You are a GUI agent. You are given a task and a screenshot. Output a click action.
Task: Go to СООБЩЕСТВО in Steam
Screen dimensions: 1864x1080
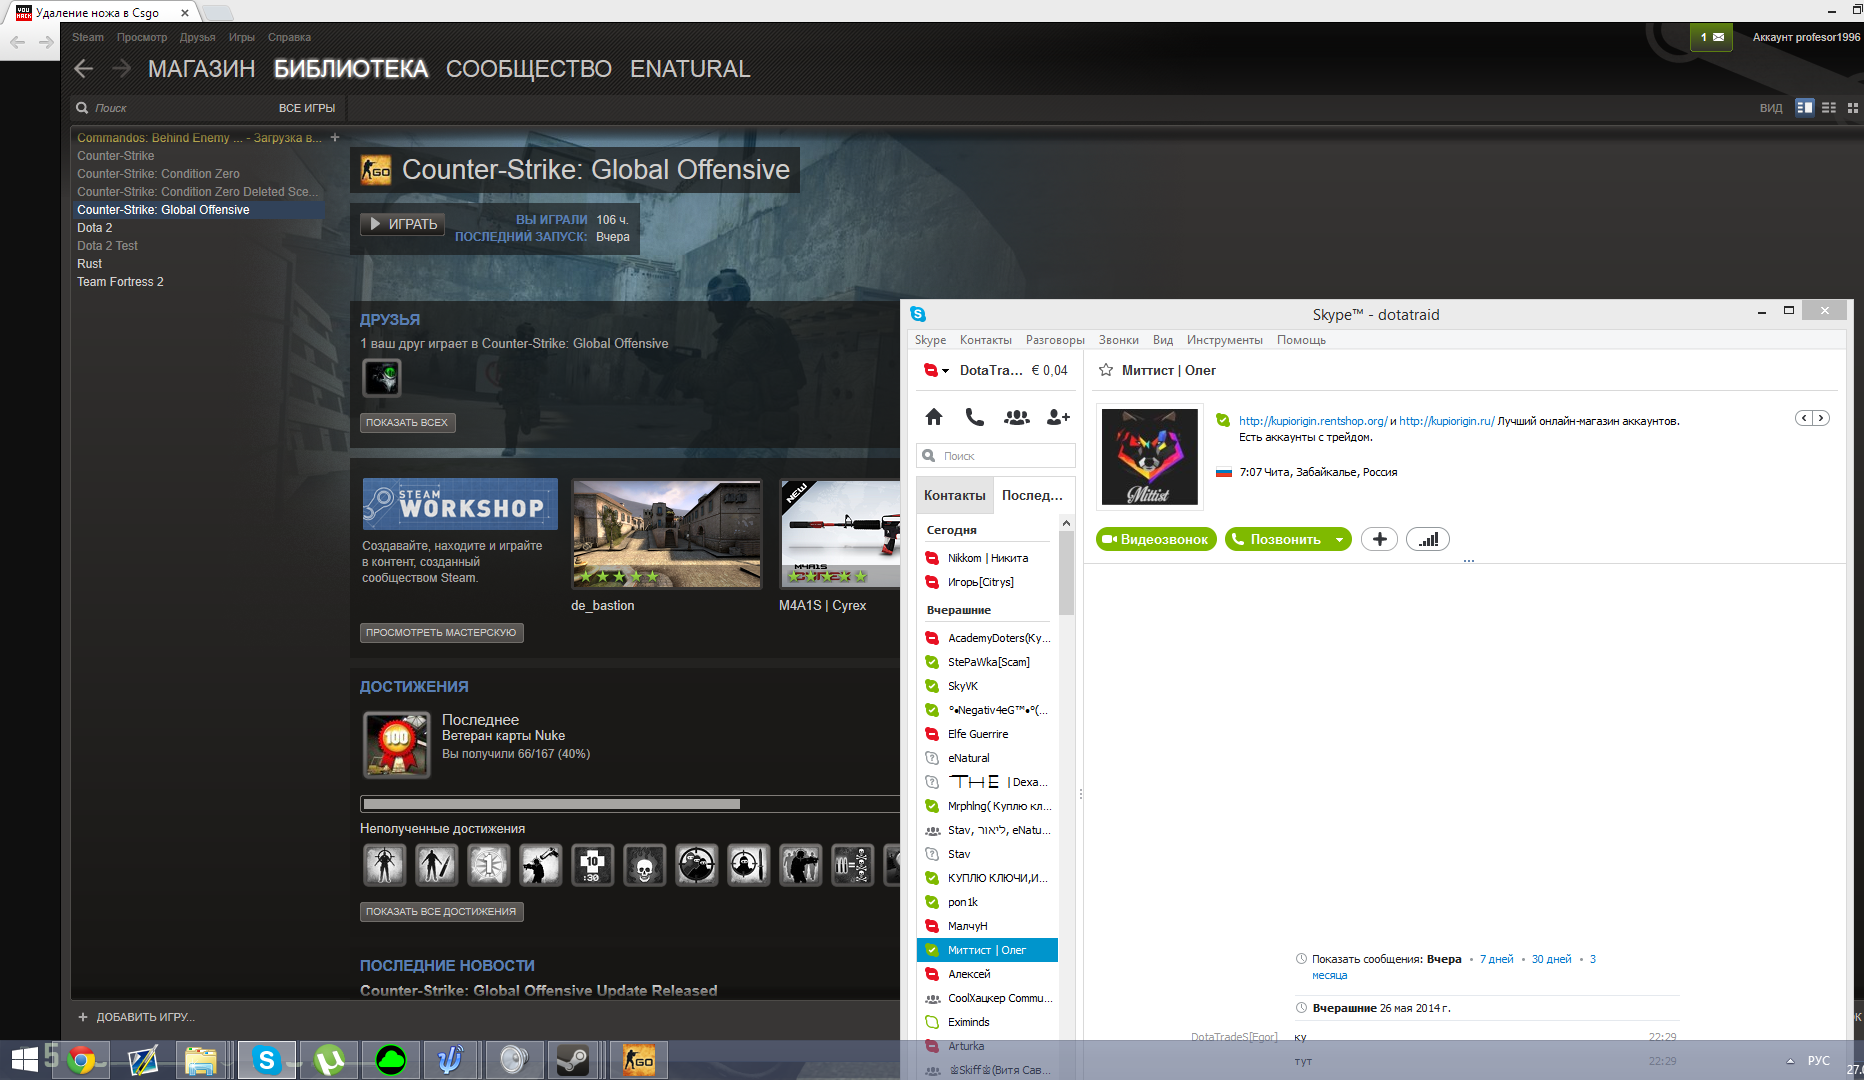(x=529, y=69)
